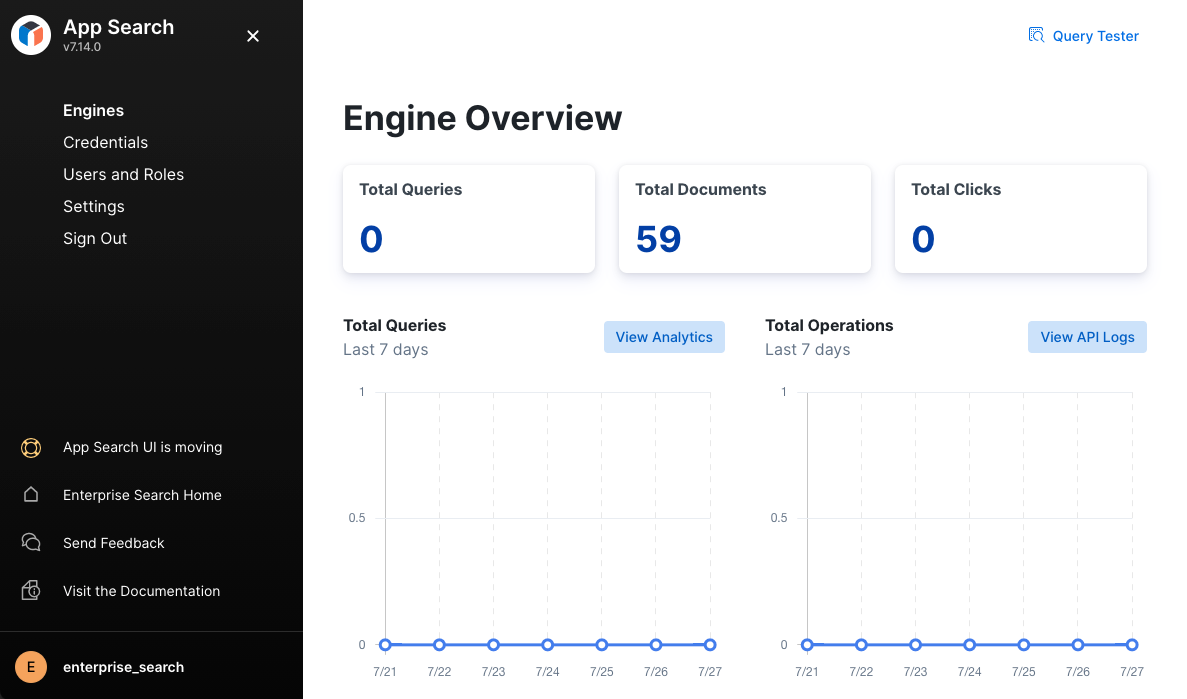Click the Send Feedback chat bubble icon

click(30, 542)
